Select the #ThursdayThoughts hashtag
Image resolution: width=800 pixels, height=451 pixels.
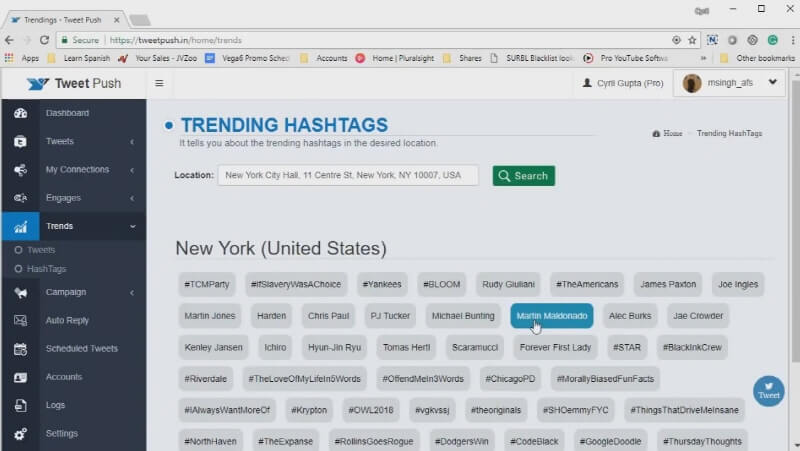pos(702,441)
